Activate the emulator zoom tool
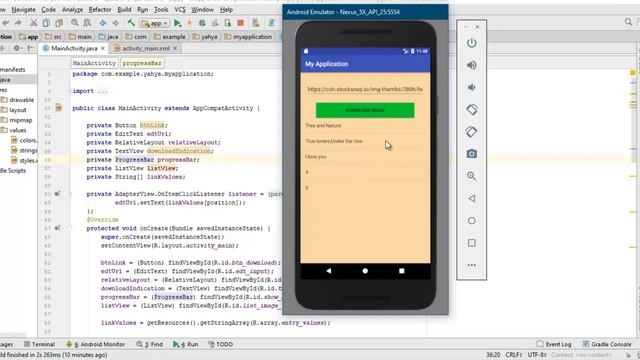 pyautogui.click(x=471, y=176)
